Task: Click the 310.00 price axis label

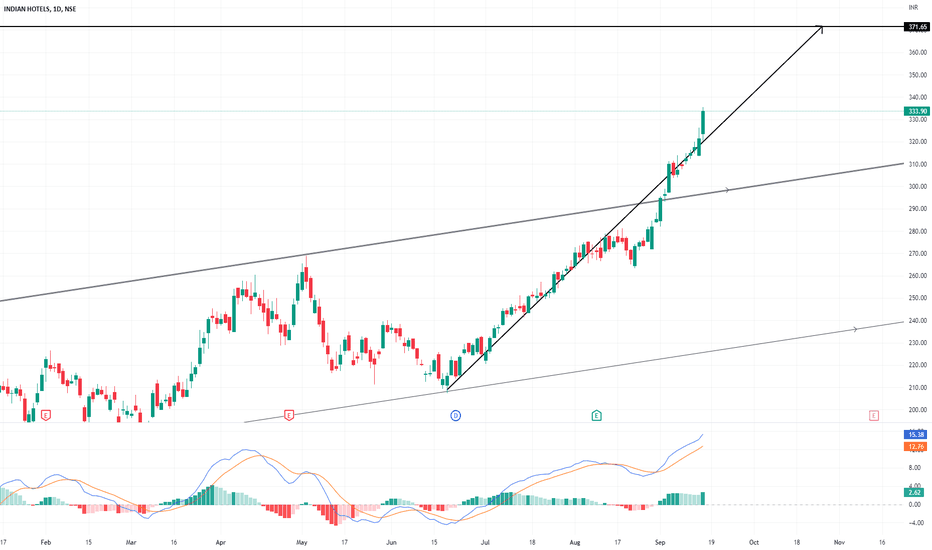Action: pyautogui.click(x=918, y=164)
